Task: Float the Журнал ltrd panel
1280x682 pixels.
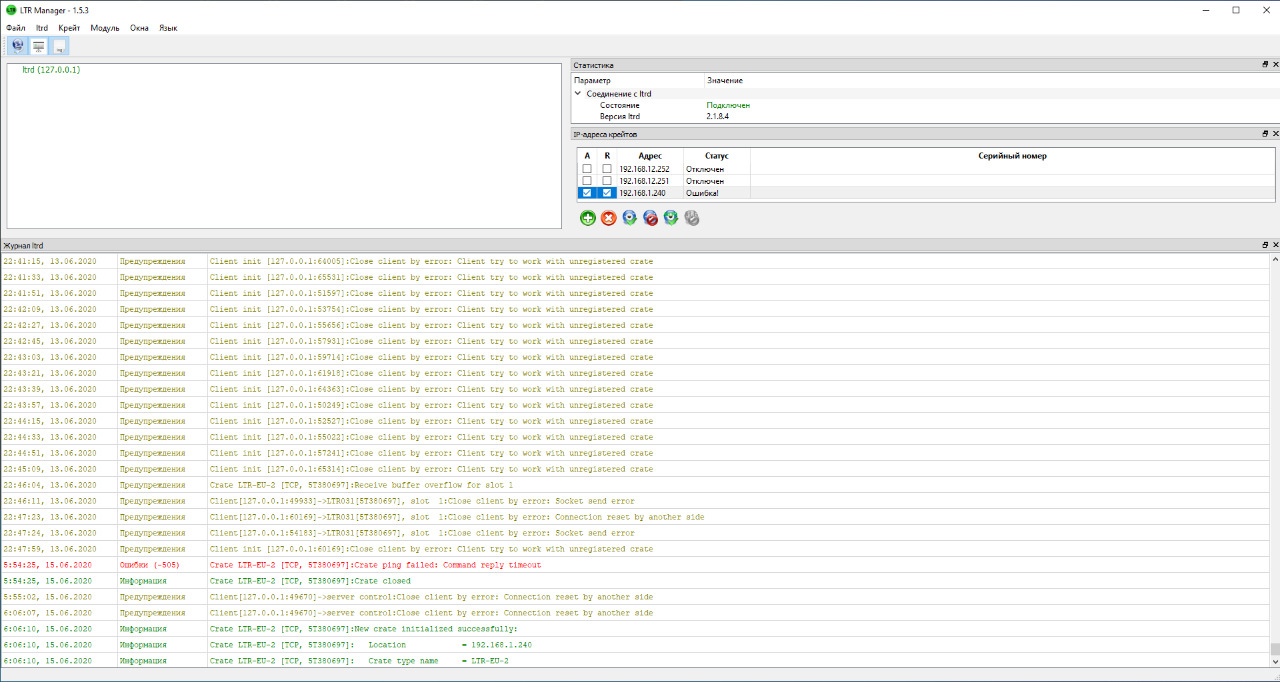Action: [x=1265, y=245]
